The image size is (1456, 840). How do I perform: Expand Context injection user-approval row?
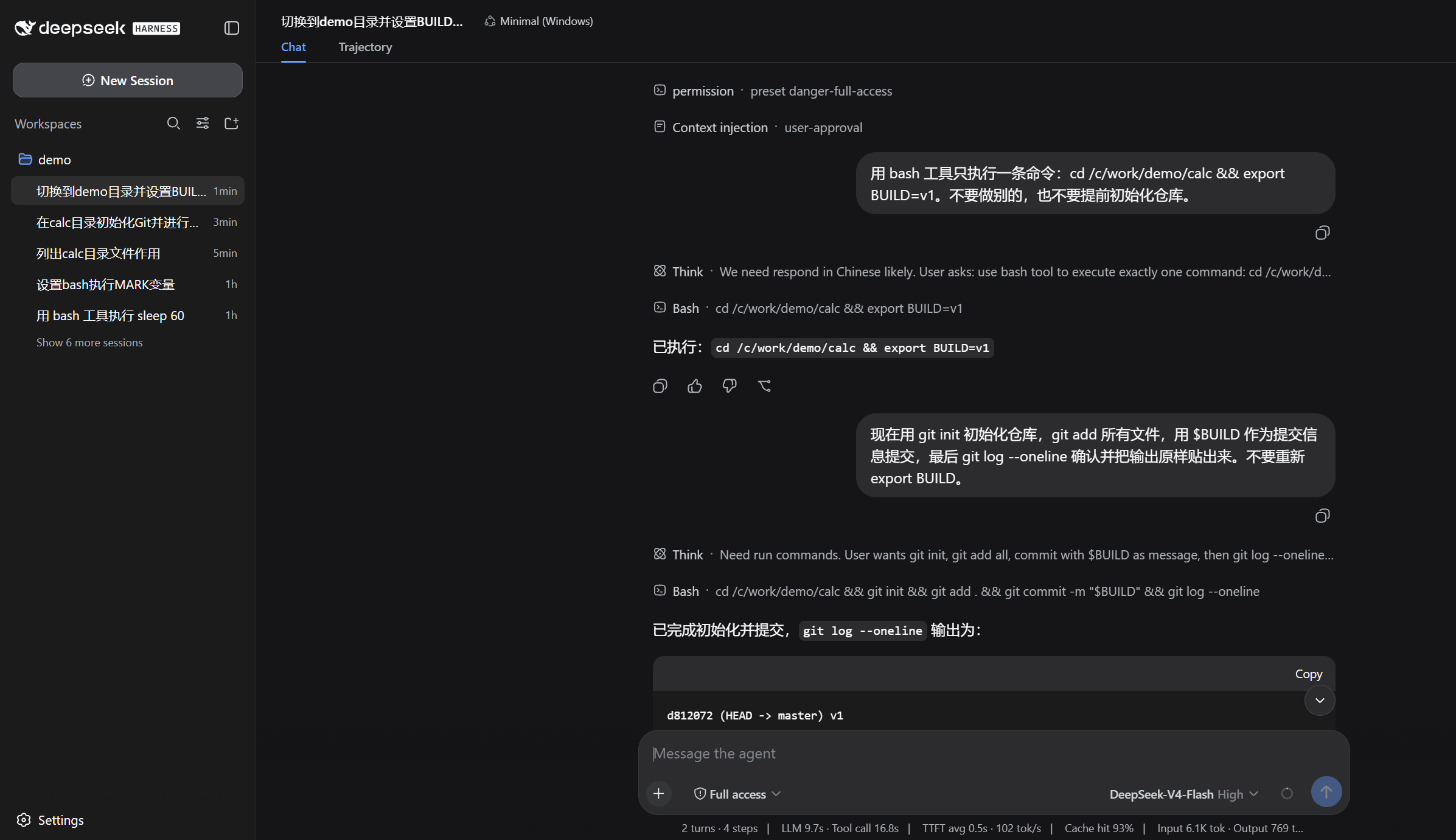coord(994,127)
